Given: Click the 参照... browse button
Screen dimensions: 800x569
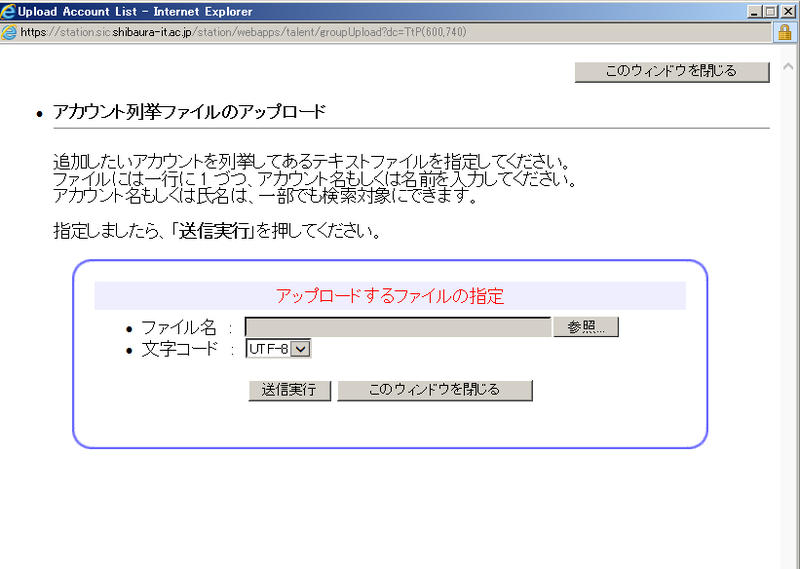Looking at the screenshot, I should [586, 327].
